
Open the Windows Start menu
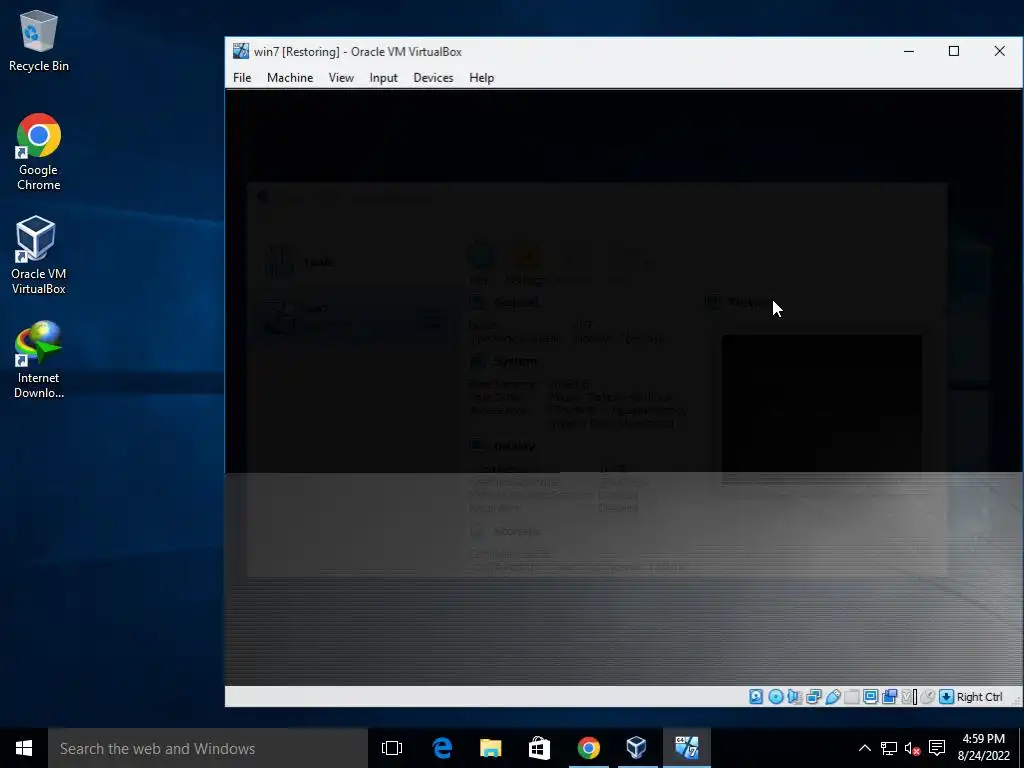click(24, 748)
